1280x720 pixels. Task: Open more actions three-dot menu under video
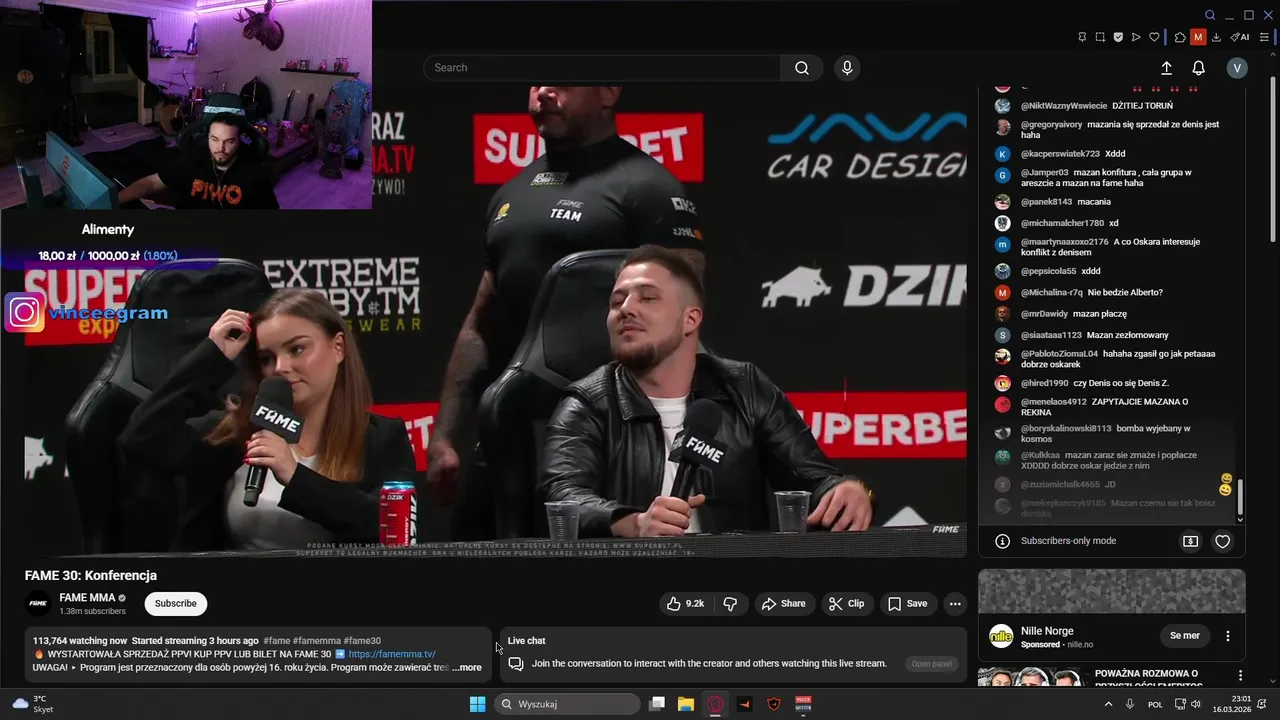pos(955,604)
